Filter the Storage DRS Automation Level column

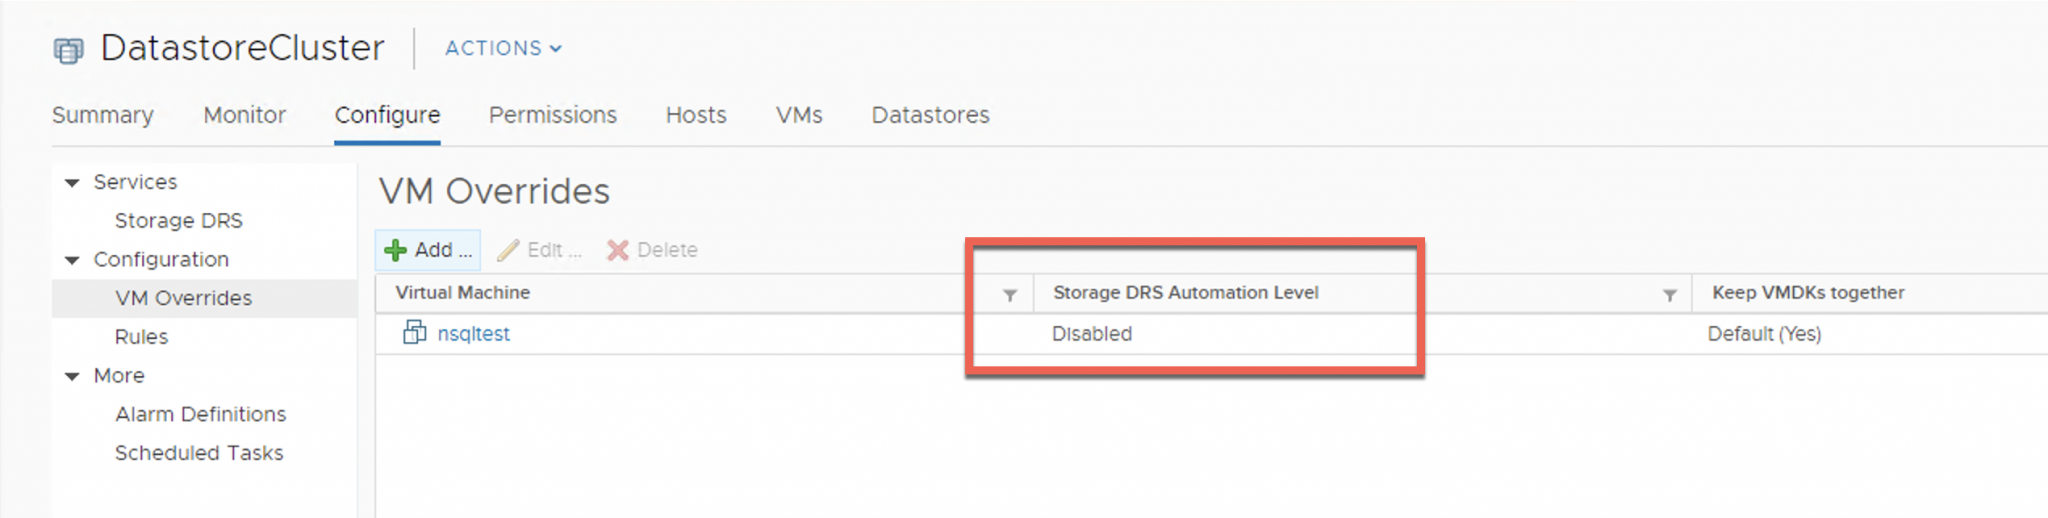coord(1669,294)
